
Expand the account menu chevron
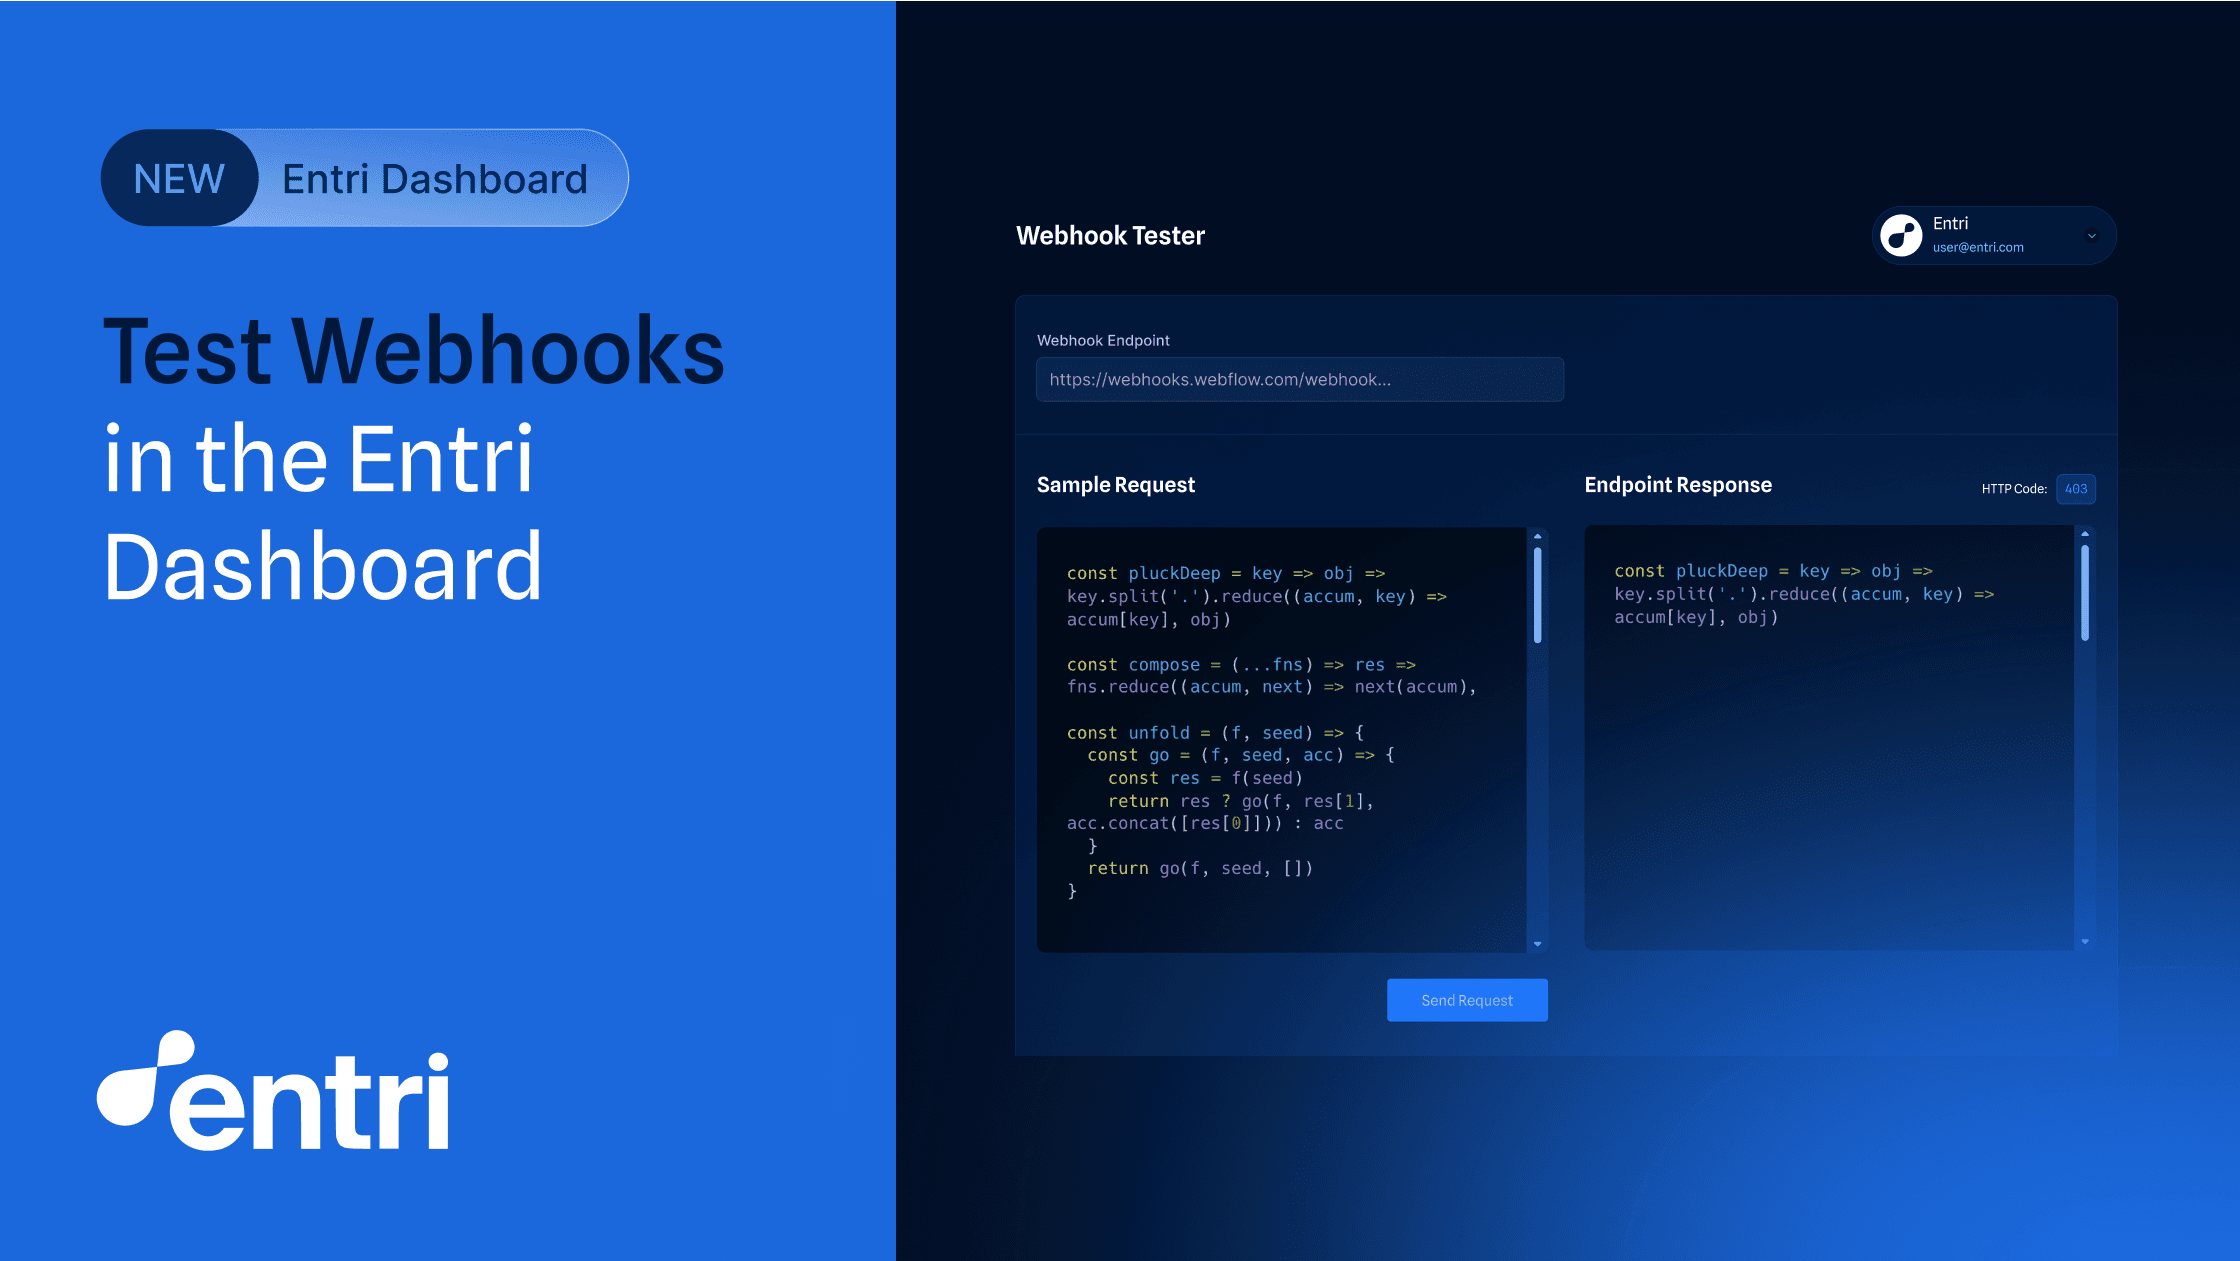coord(2091,236)
